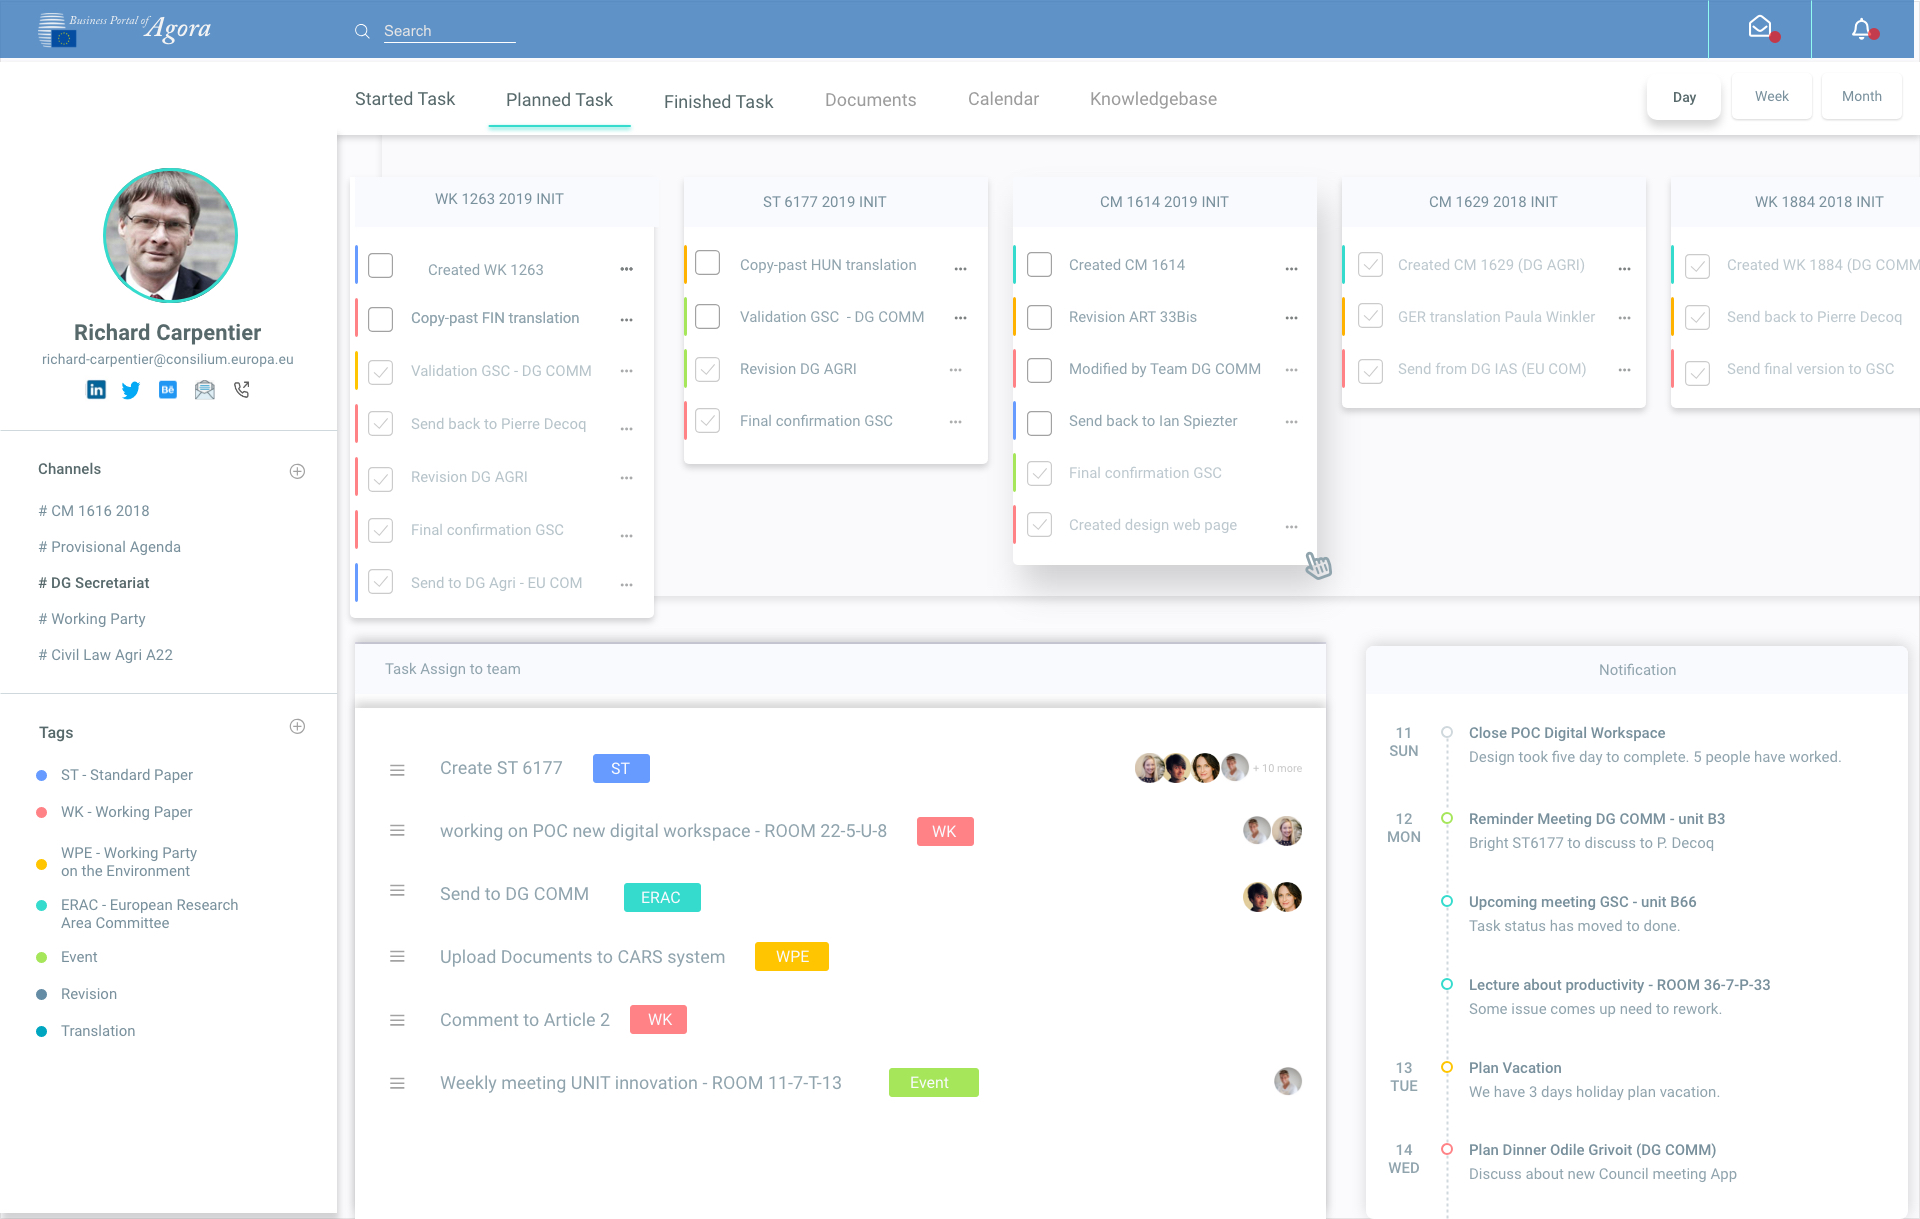Open the Calendar tab
This screenshot has height=1219, width=1920.
point(1003,99)
